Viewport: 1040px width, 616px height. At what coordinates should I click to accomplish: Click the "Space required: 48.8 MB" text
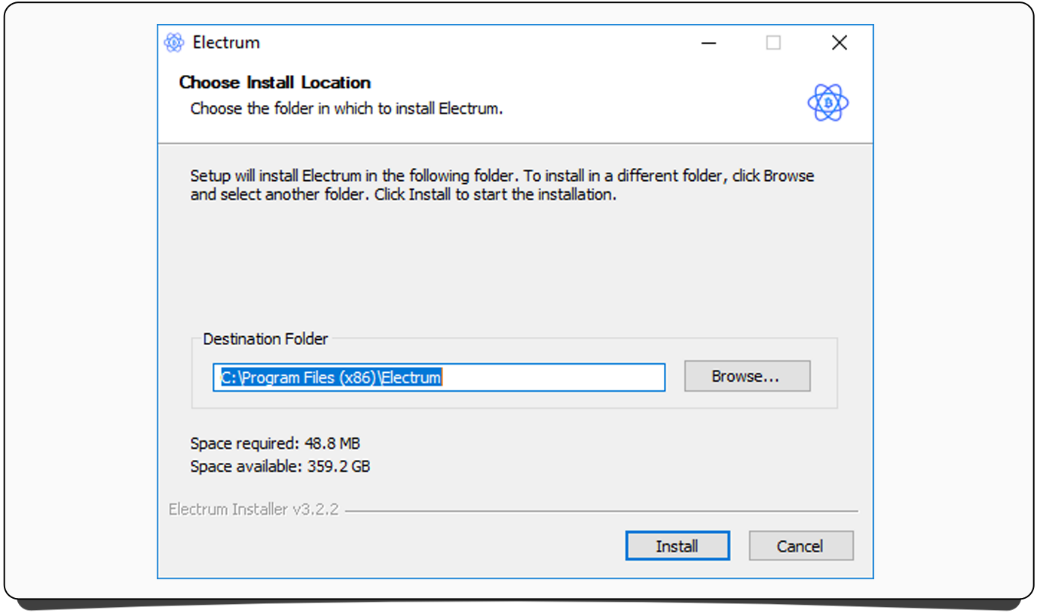point(275,443)
